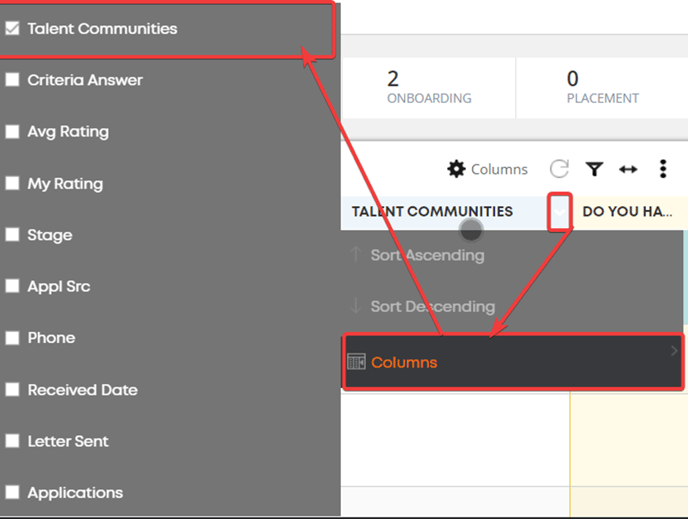The image size is (688, 519).
Task: Click the Sort Descending down-arrow icon
Action: point(356,306)
